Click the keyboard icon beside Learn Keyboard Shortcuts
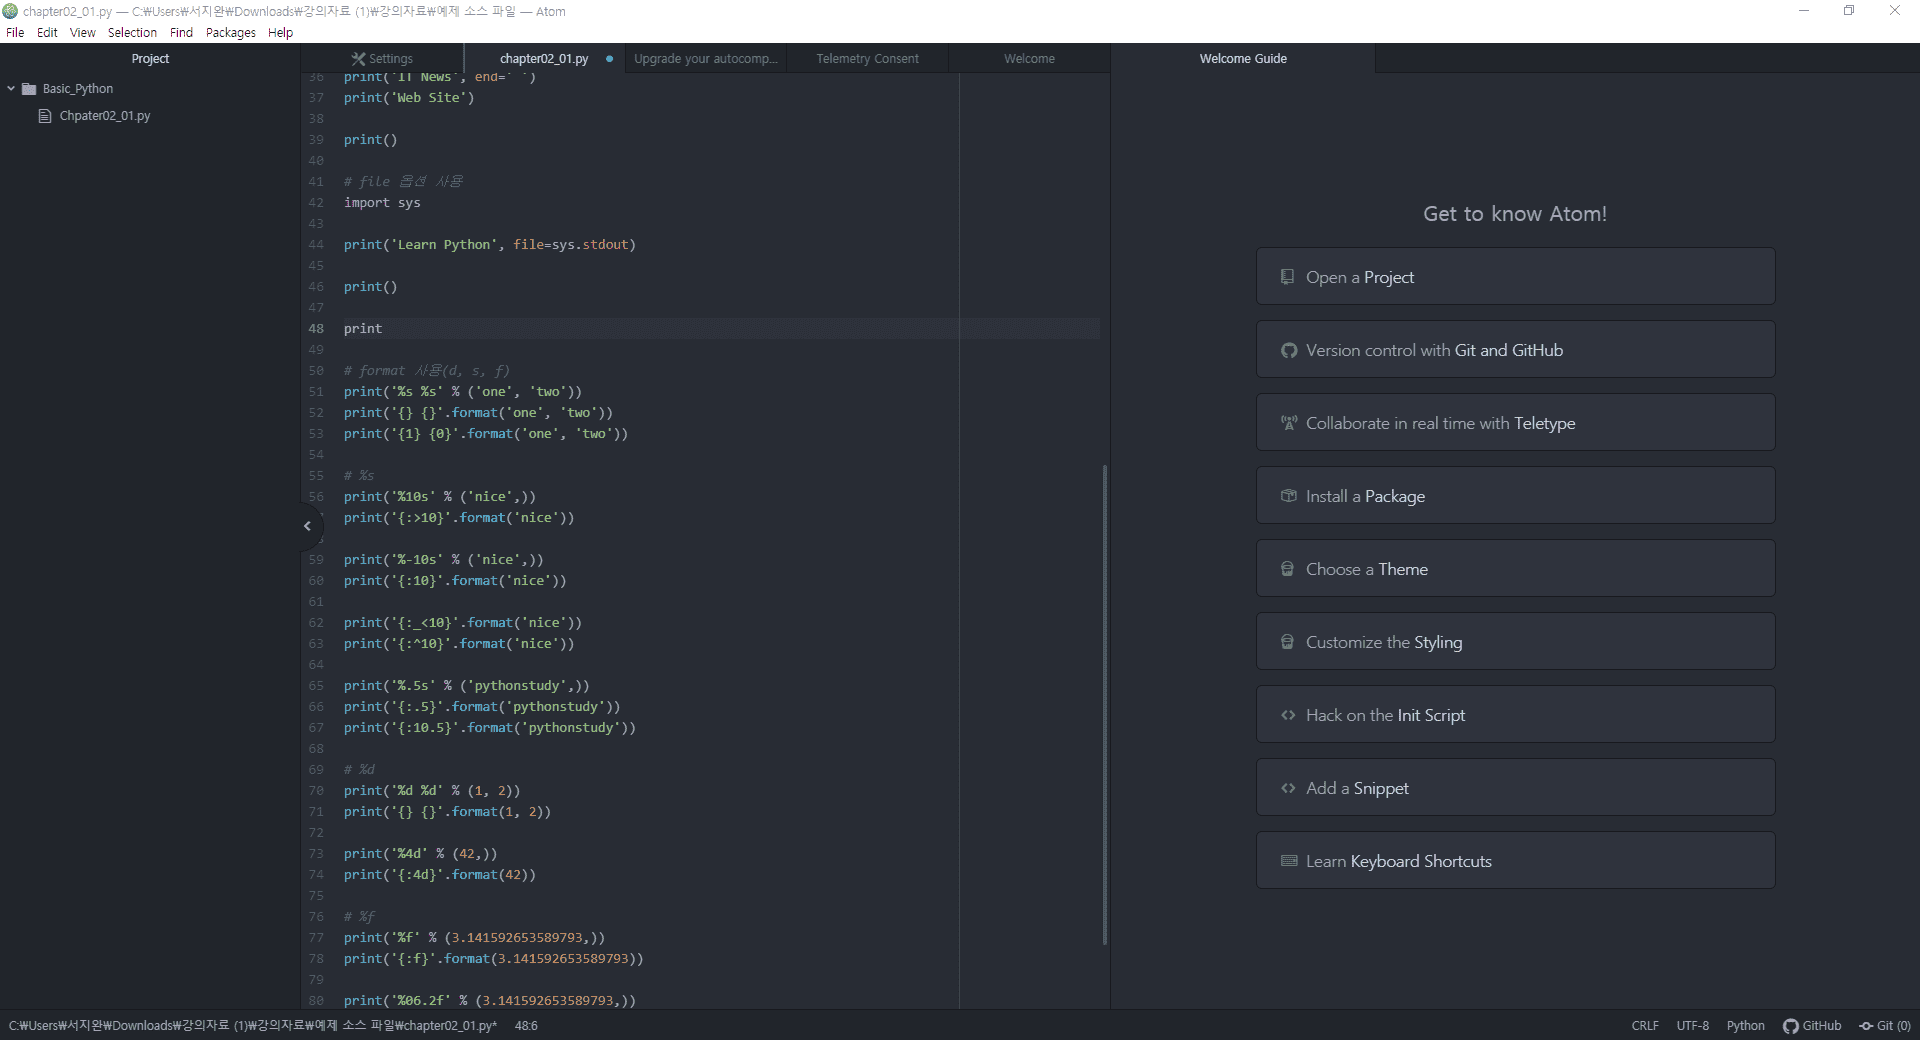1920x1040 pixels. click(x=1288, y=860)
